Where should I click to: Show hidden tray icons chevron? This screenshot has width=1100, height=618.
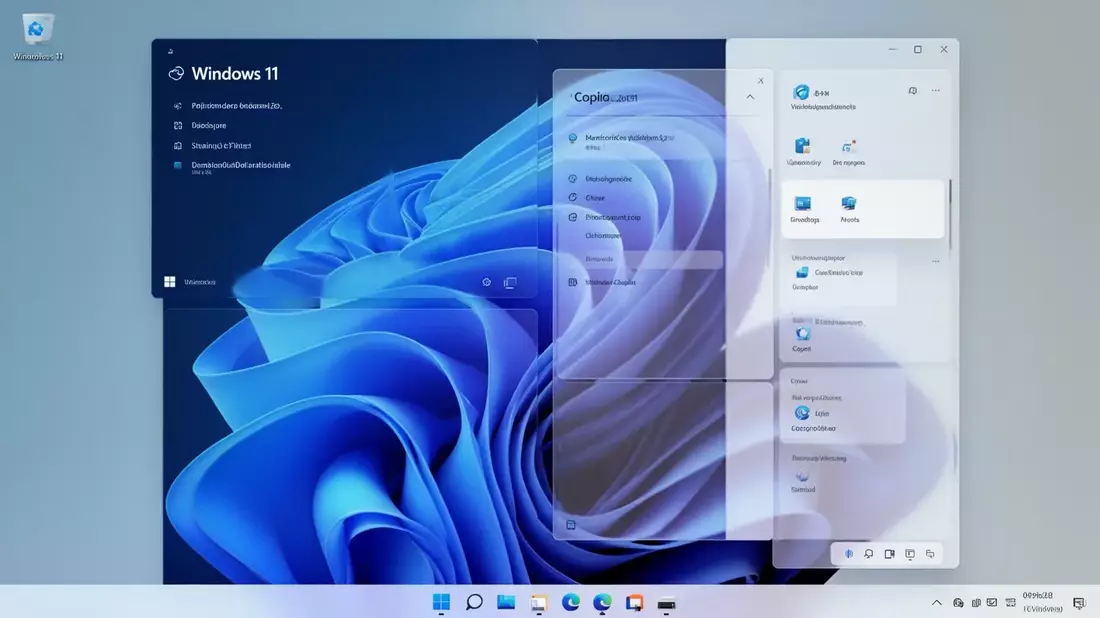[937, 603]
